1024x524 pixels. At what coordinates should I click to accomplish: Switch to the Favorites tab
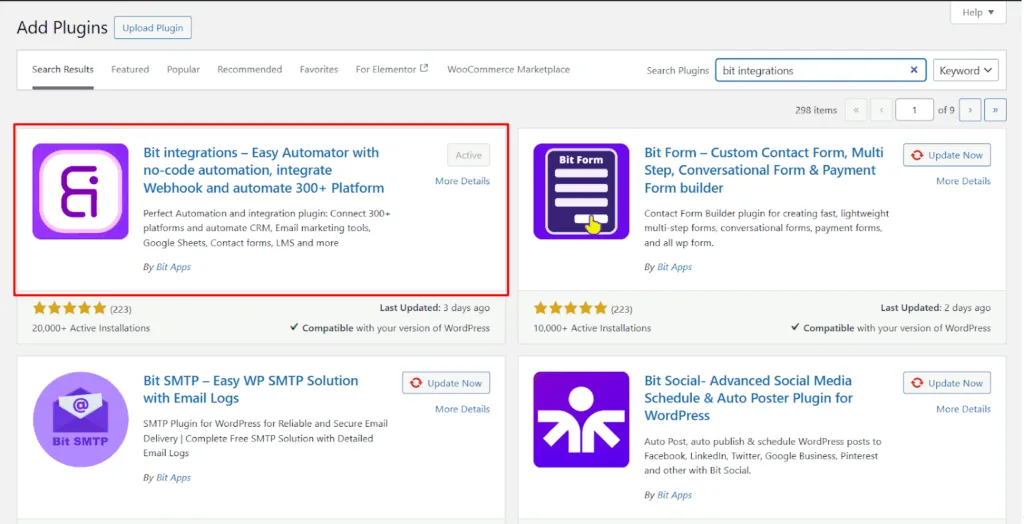pos(319,69)
